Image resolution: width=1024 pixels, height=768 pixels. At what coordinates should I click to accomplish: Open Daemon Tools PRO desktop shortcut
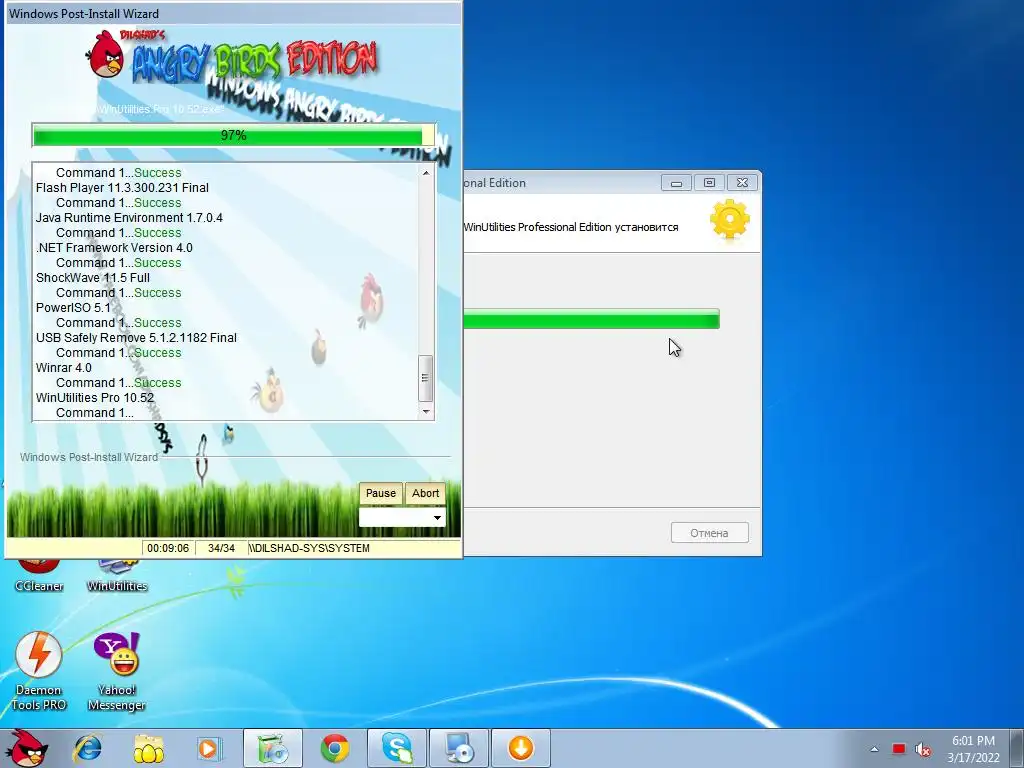pos(39,671)
